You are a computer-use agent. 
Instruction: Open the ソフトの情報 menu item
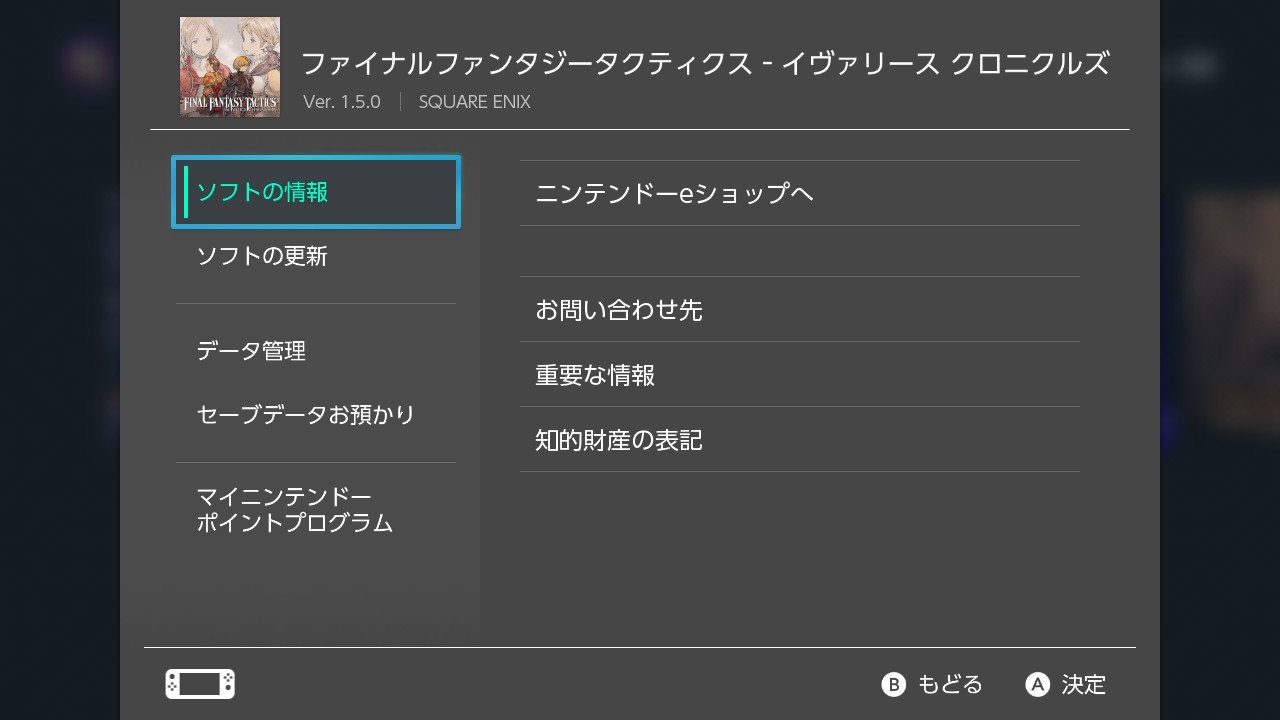click(x=316, y=192)
